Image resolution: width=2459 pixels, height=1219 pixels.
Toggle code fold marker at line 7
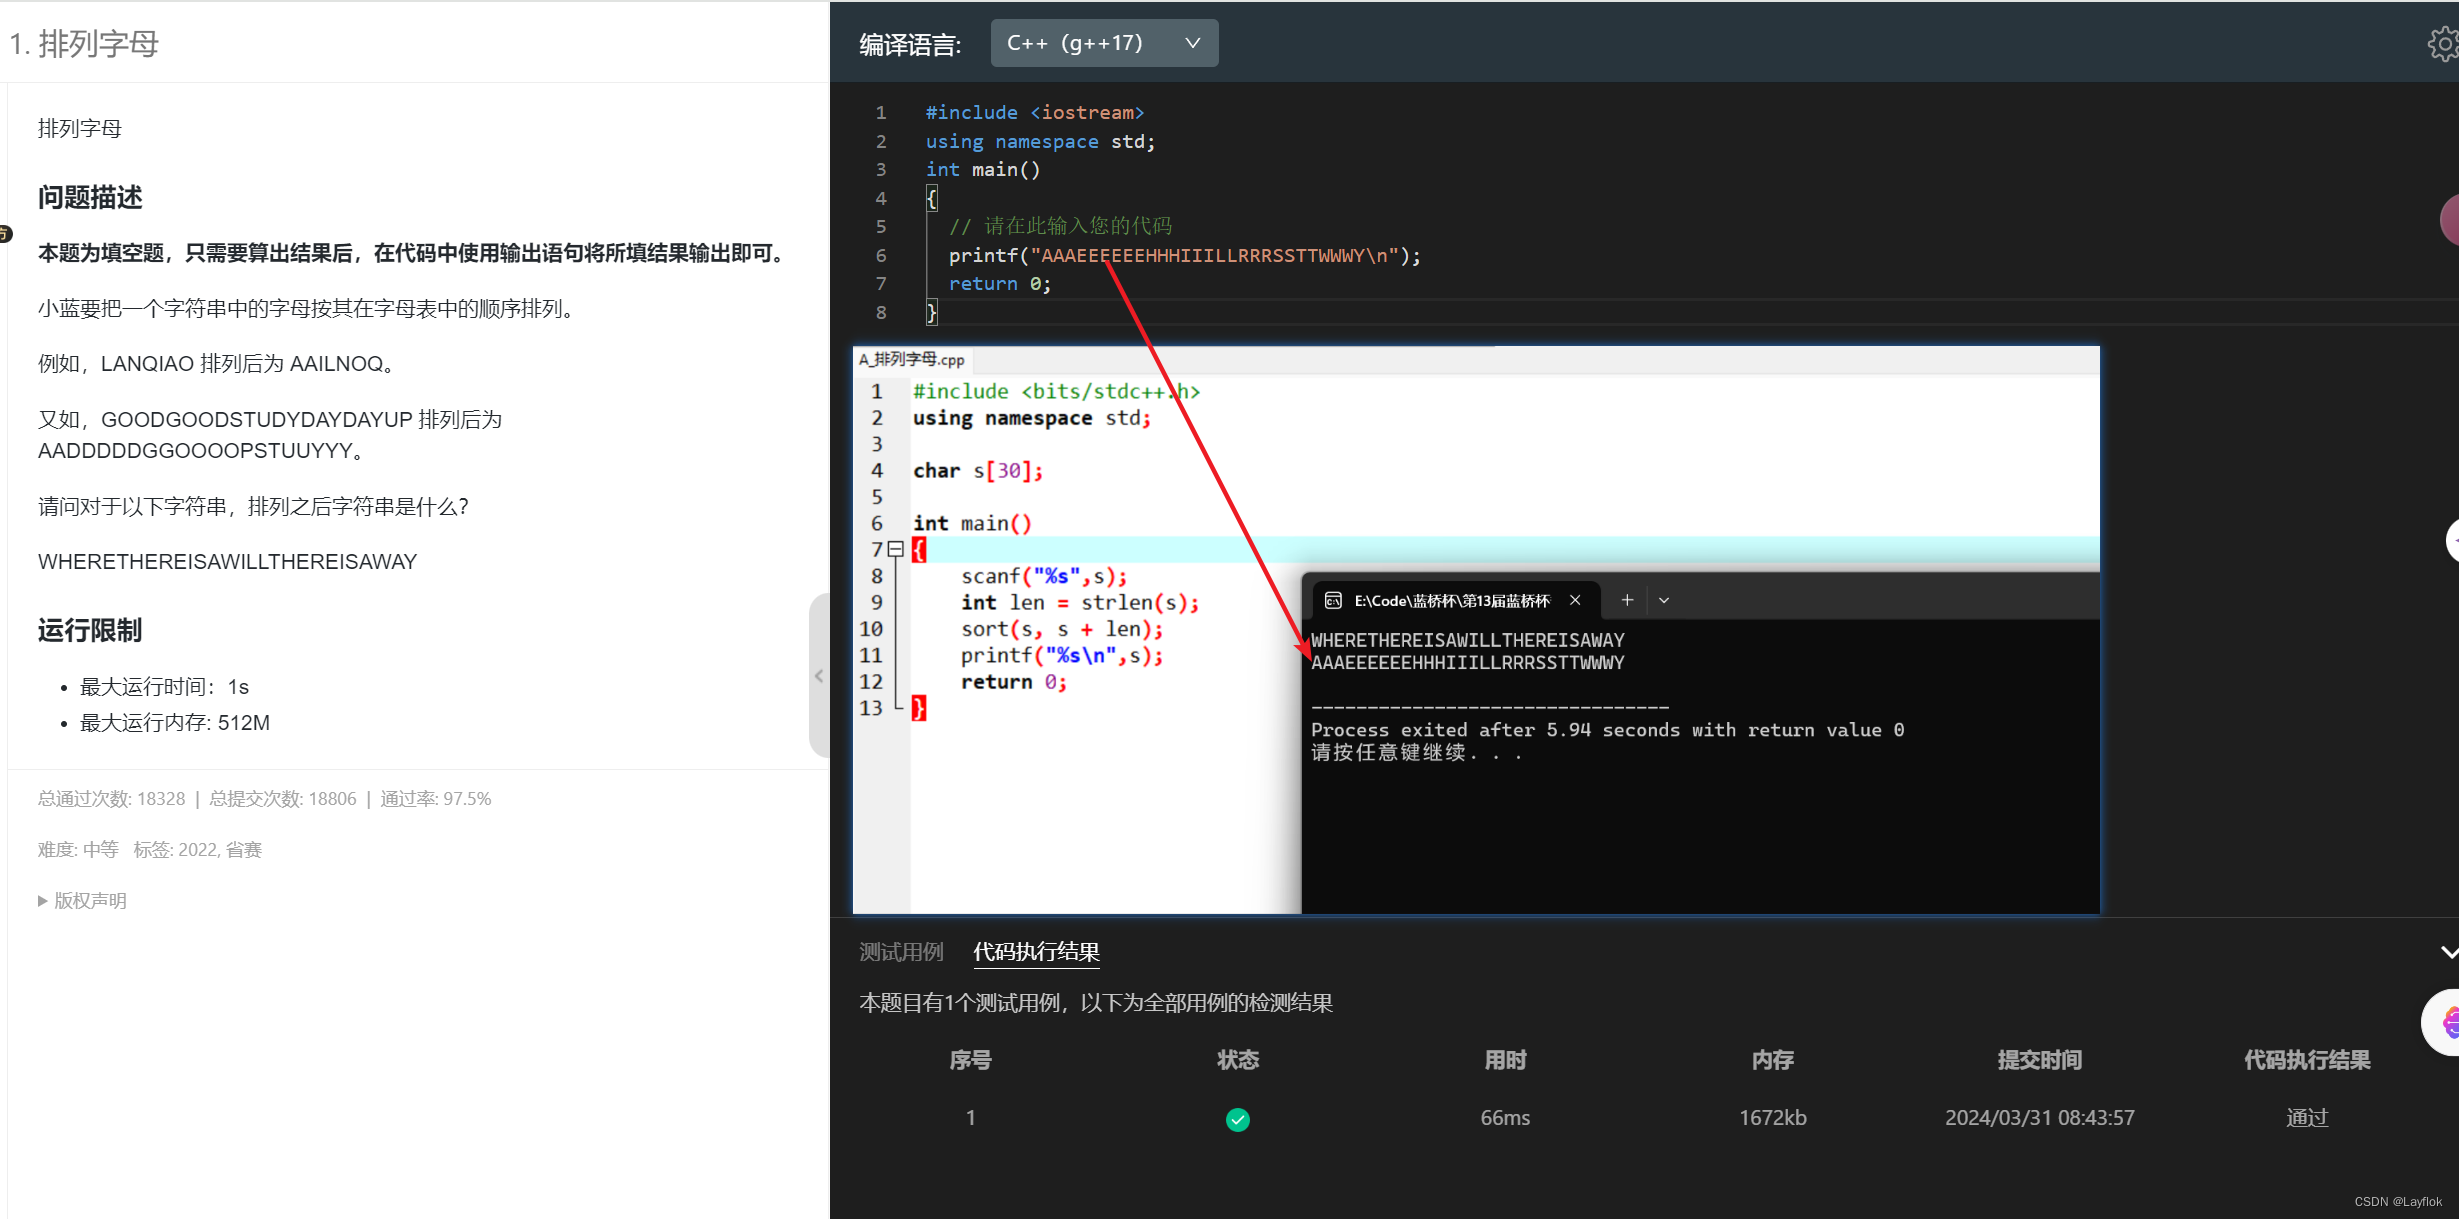(x=895, y=549)
